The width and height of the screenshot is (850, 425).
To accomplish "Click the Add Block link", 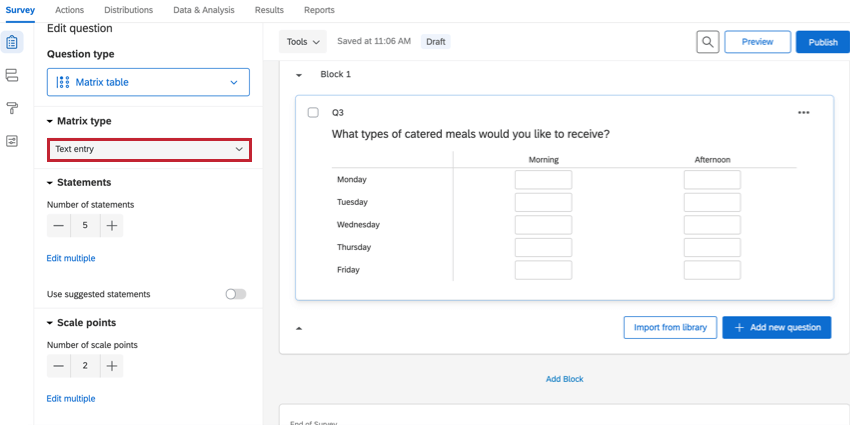I will coord(564,379).
